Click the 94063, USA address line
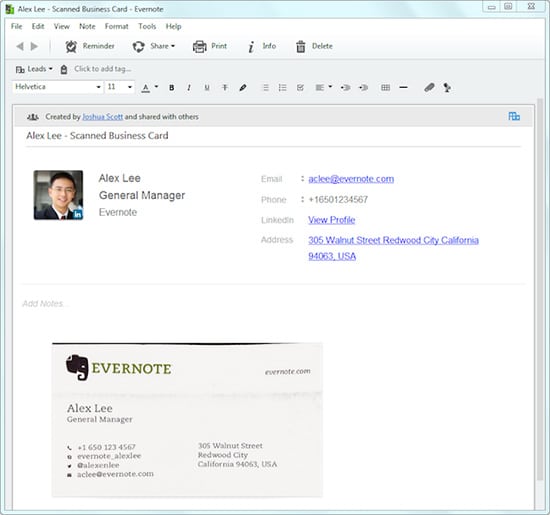Screen dimensions: 550x515 tap(332, 256)
